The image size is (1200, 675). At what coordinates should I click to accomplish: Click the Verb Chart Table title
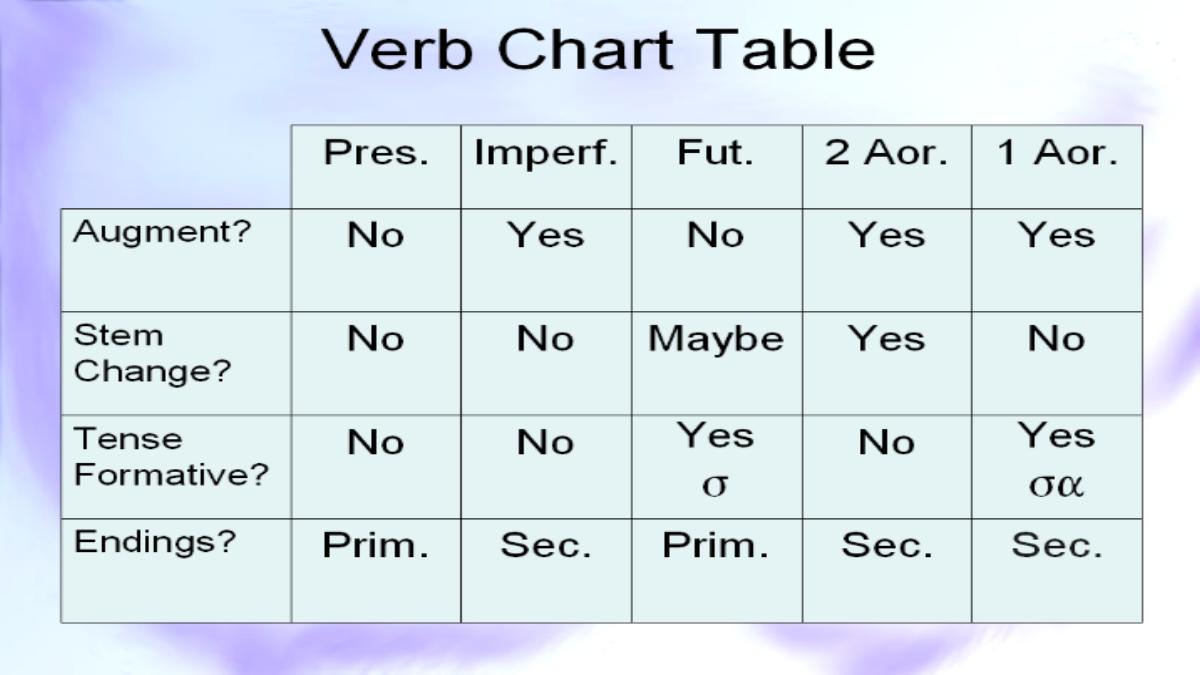click(x=598, y=49)
